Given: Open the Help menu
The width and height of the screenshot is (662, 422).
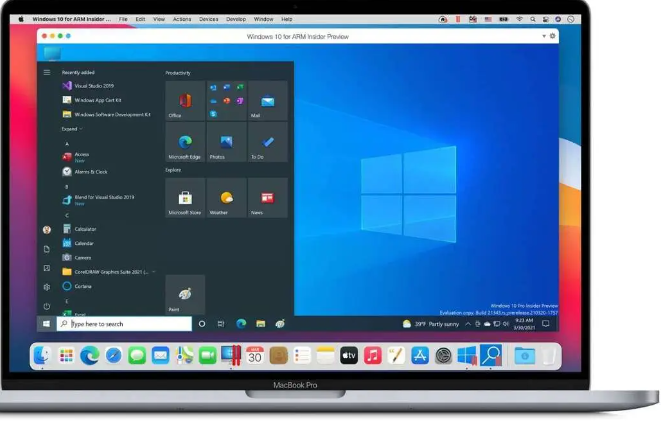Looking at the screenshot, I should click(x=287, y=19).
